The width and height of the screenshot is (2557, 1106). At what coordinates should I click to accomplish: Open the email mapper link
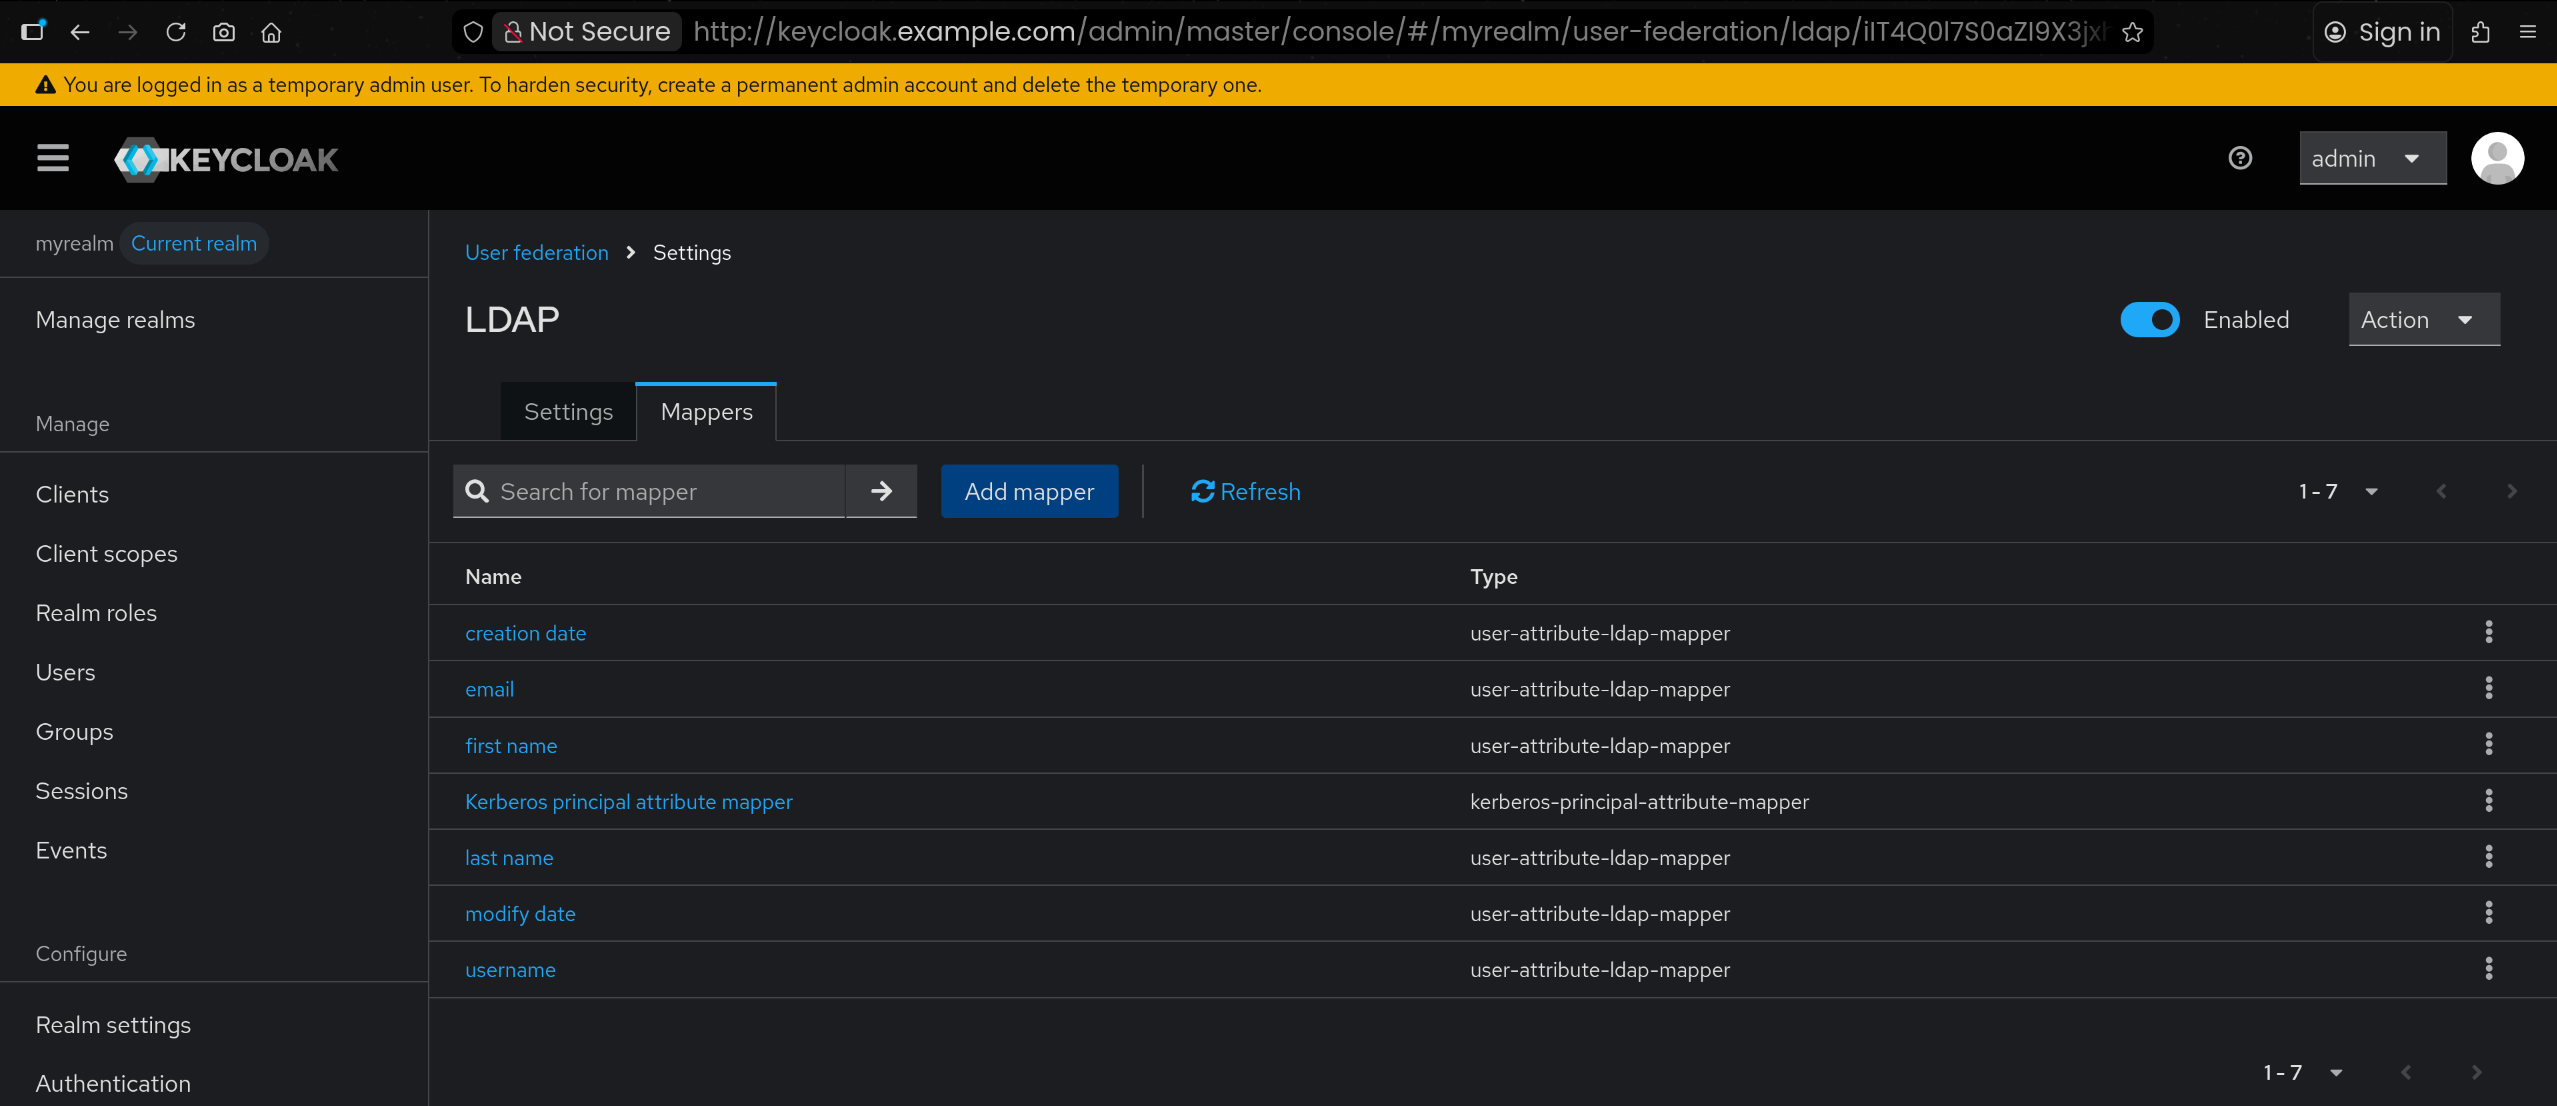coord(489,689)
